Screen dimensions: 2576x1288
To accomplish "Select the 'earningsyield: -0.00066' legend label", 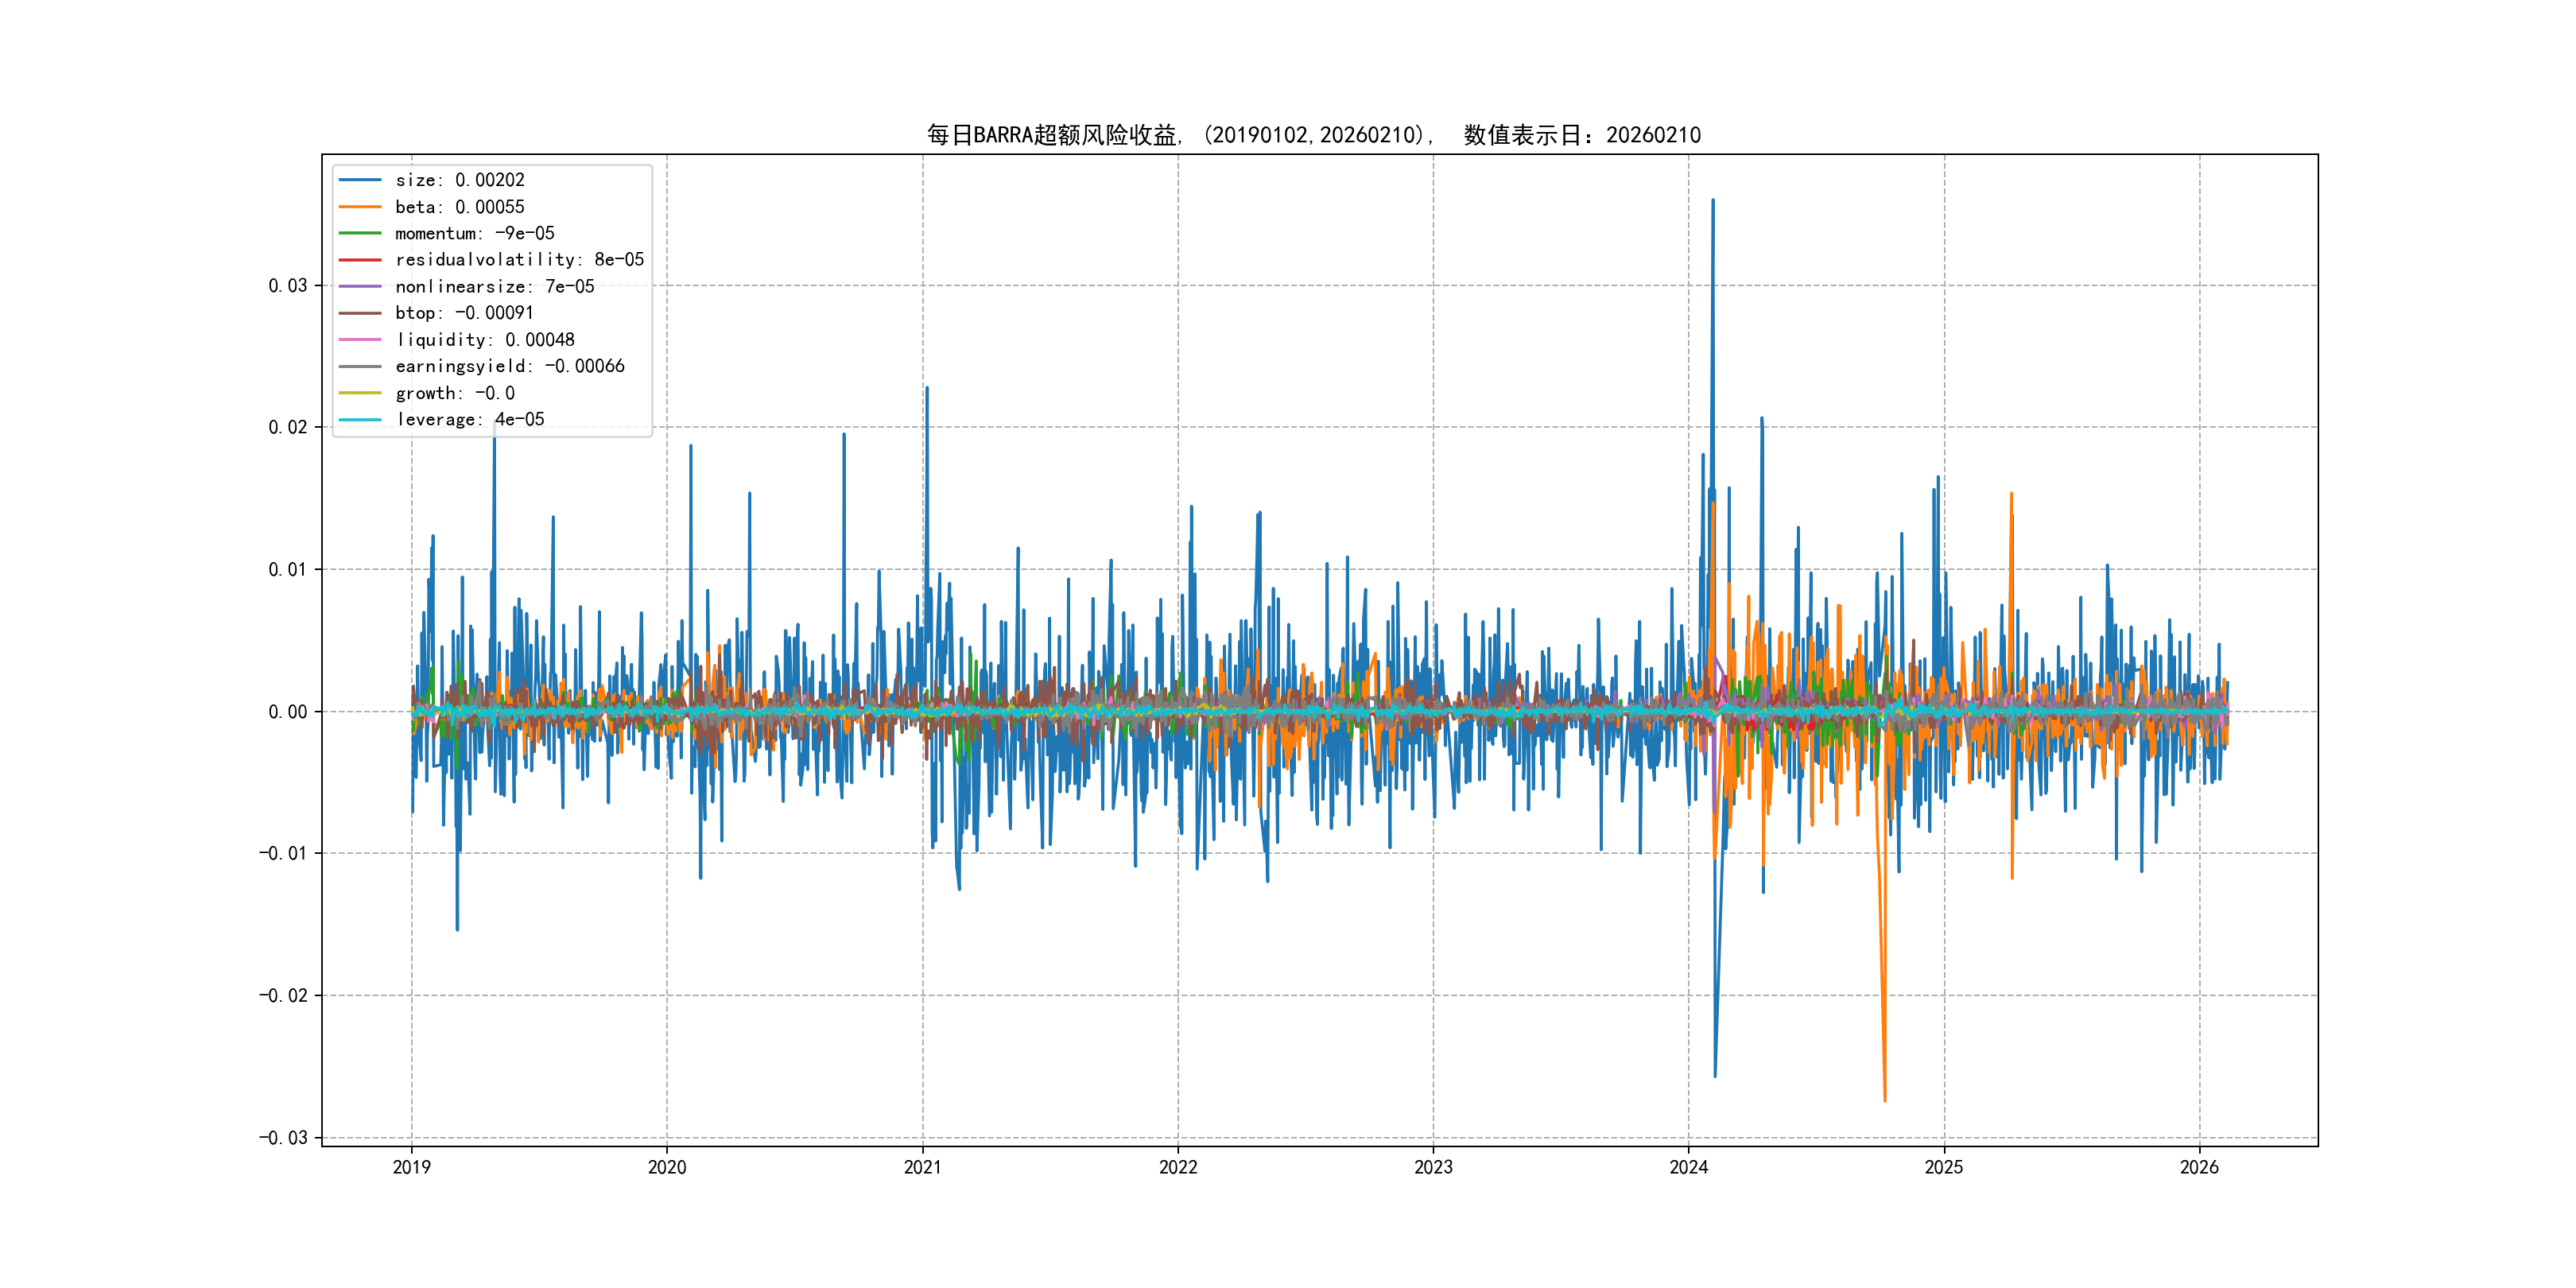I will click(x=509, y=367).
